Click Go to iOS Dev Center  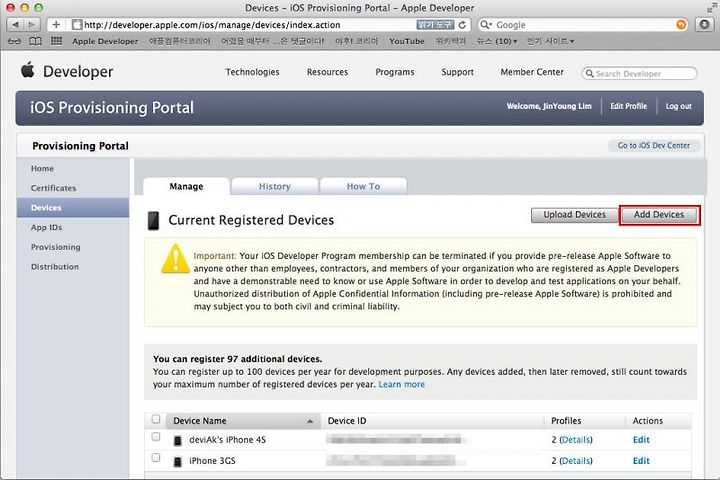click(x=654, y=146)
